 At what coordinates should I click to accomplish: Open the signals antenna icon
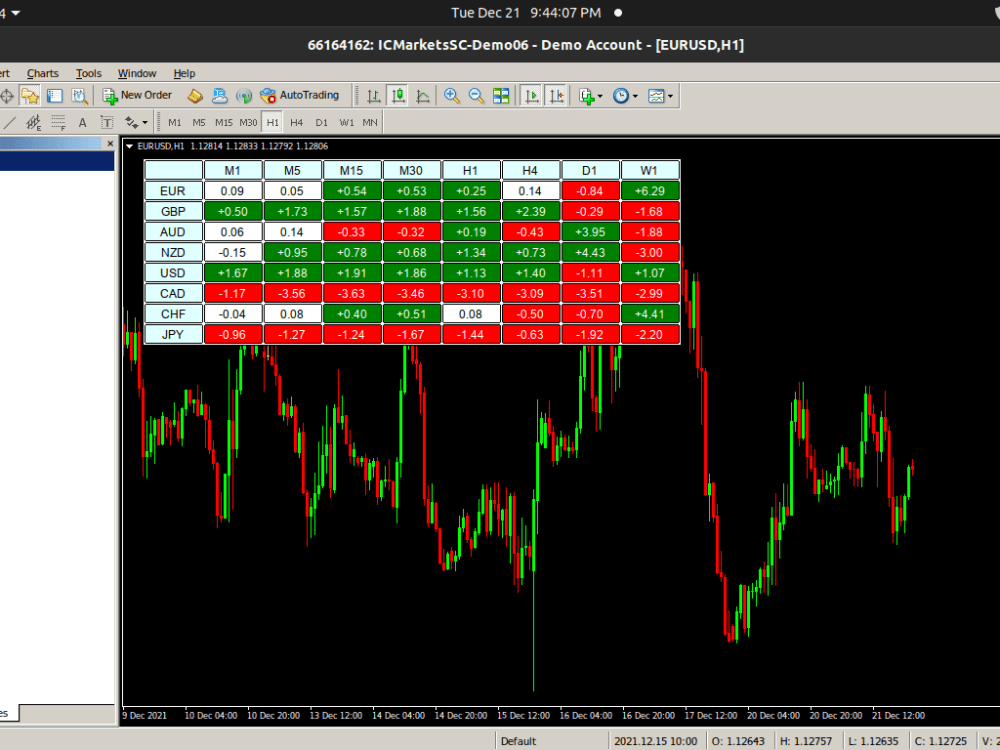(244, 96)
